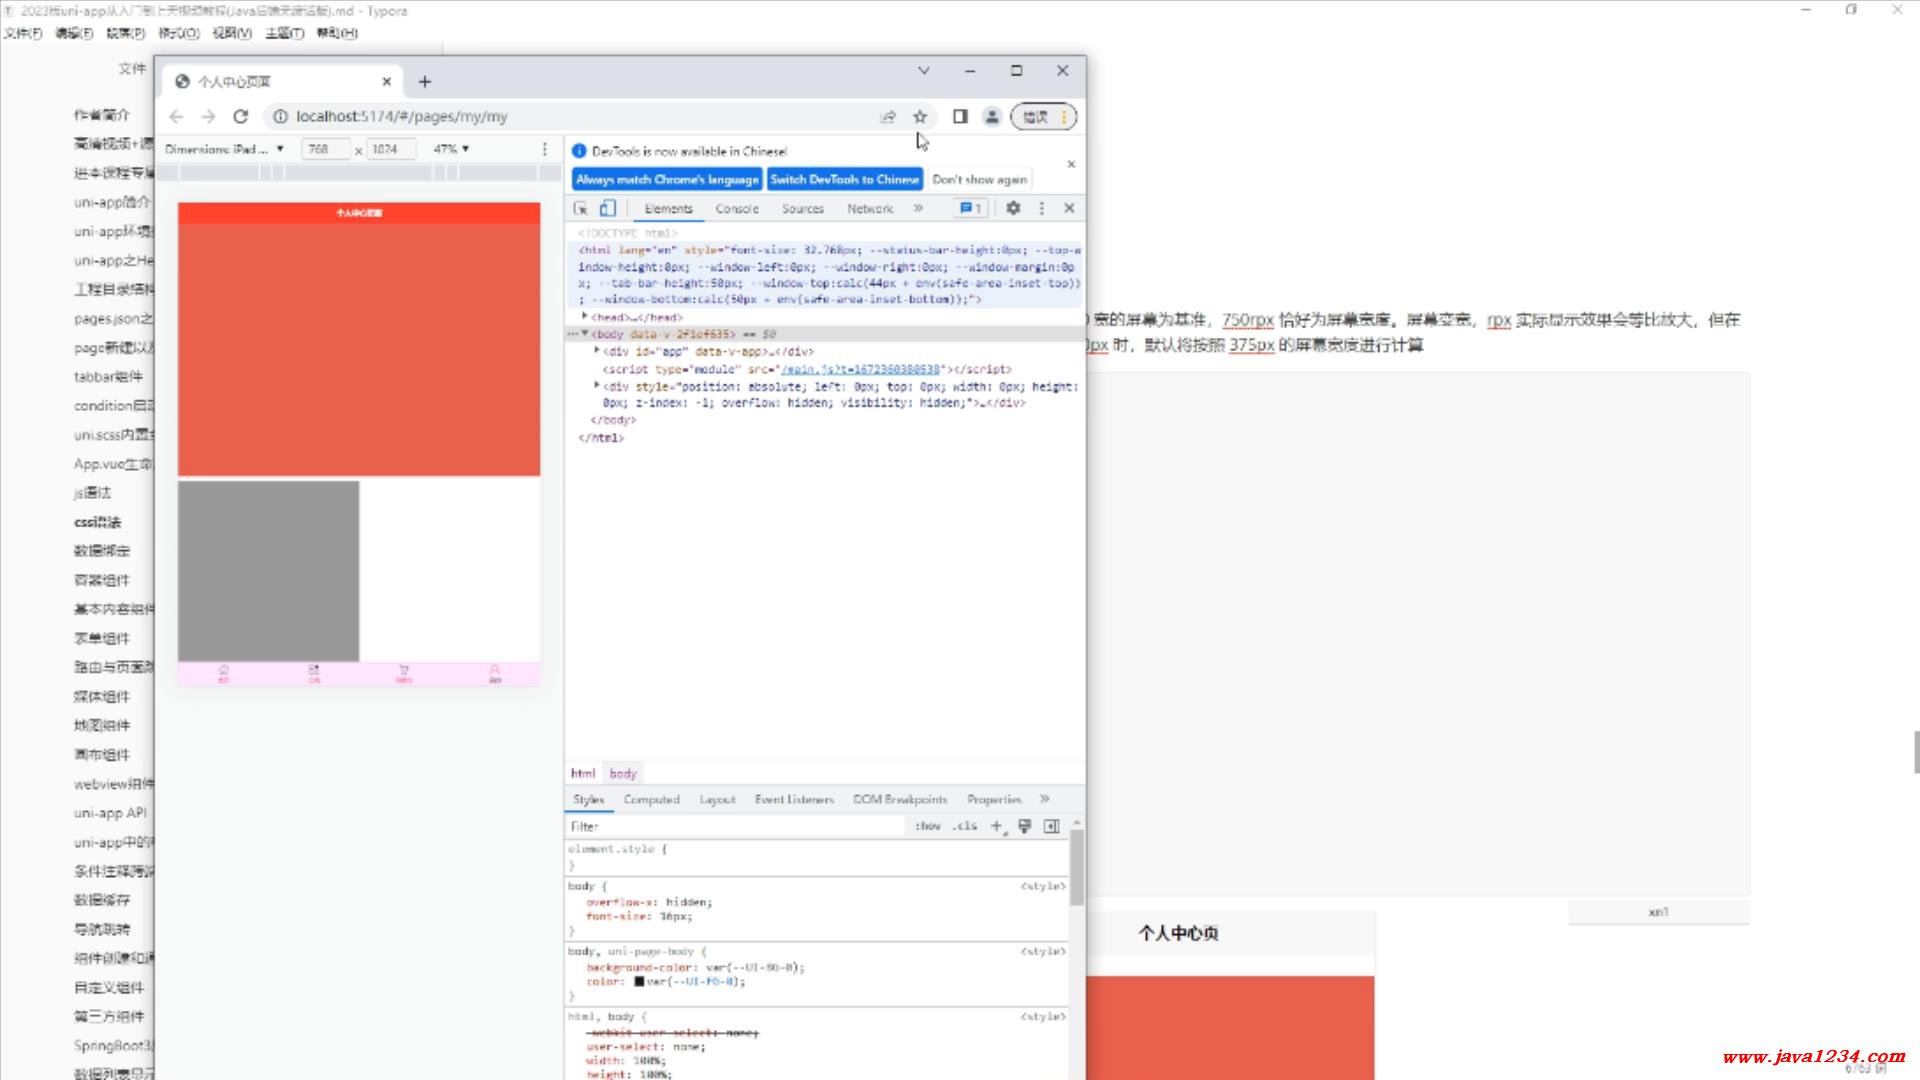1920x1080 pixels.
Task: Click the styles pane scrollbar
Action: pyautogui.click(x=1077, y=866)
